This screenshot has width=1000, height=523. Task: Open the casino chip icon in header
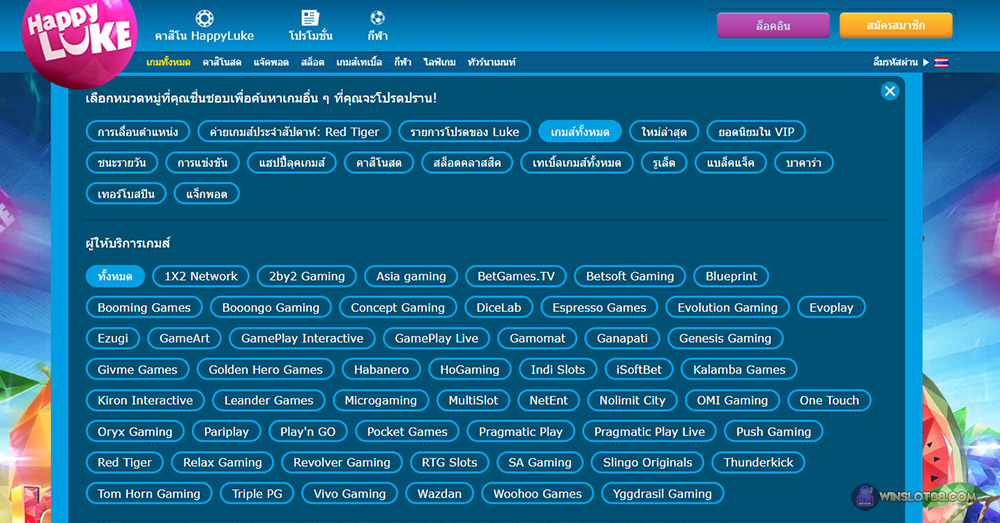click(204, 18)
